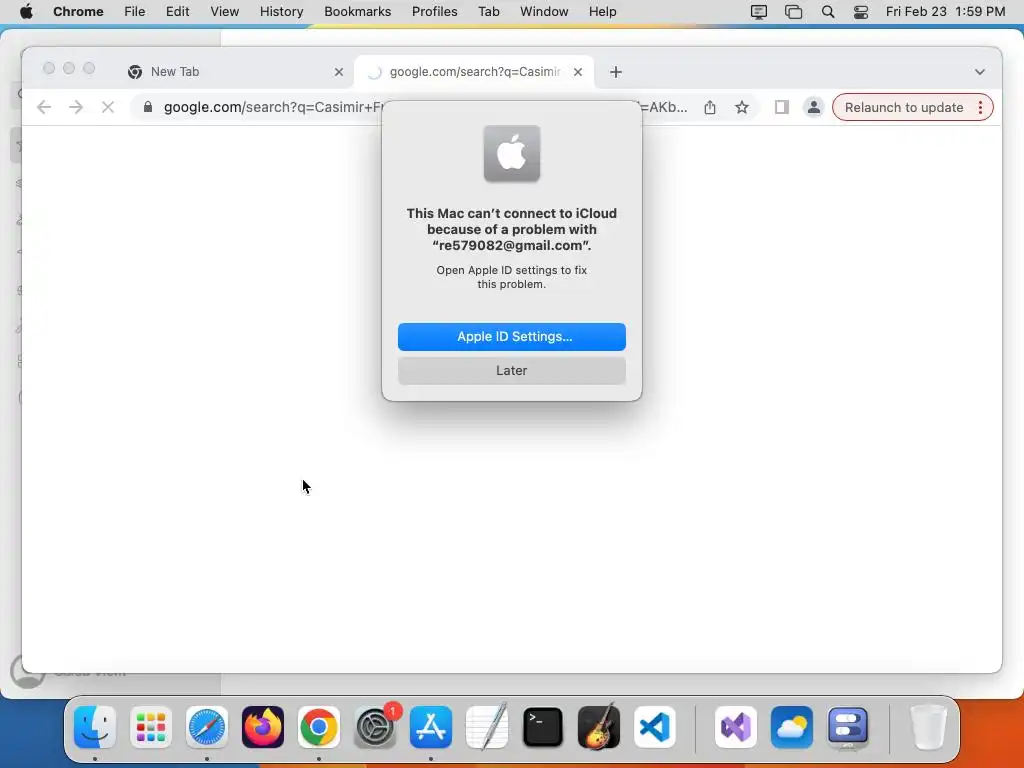This screenshot has height=768, width=1024.
Task: Close the google.com search tab
Action: click(x=578, y=72)
